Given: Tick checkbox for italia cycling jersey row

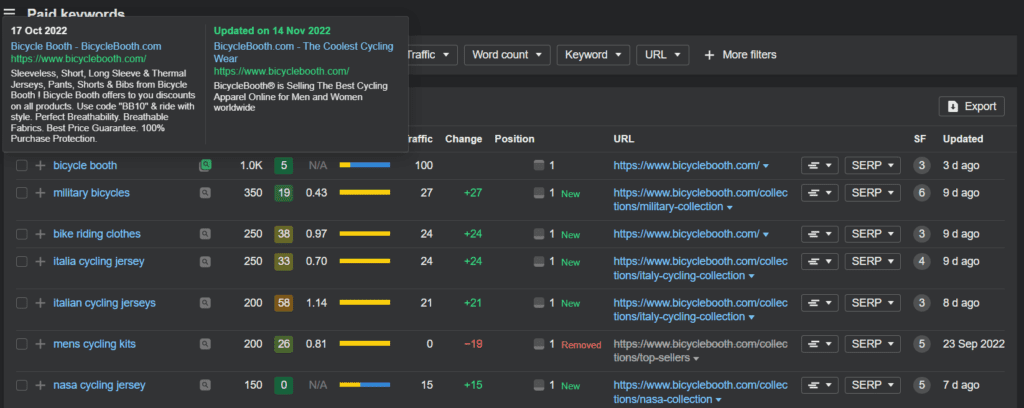Looking at the screenshot, I should [x=22, y=262].
